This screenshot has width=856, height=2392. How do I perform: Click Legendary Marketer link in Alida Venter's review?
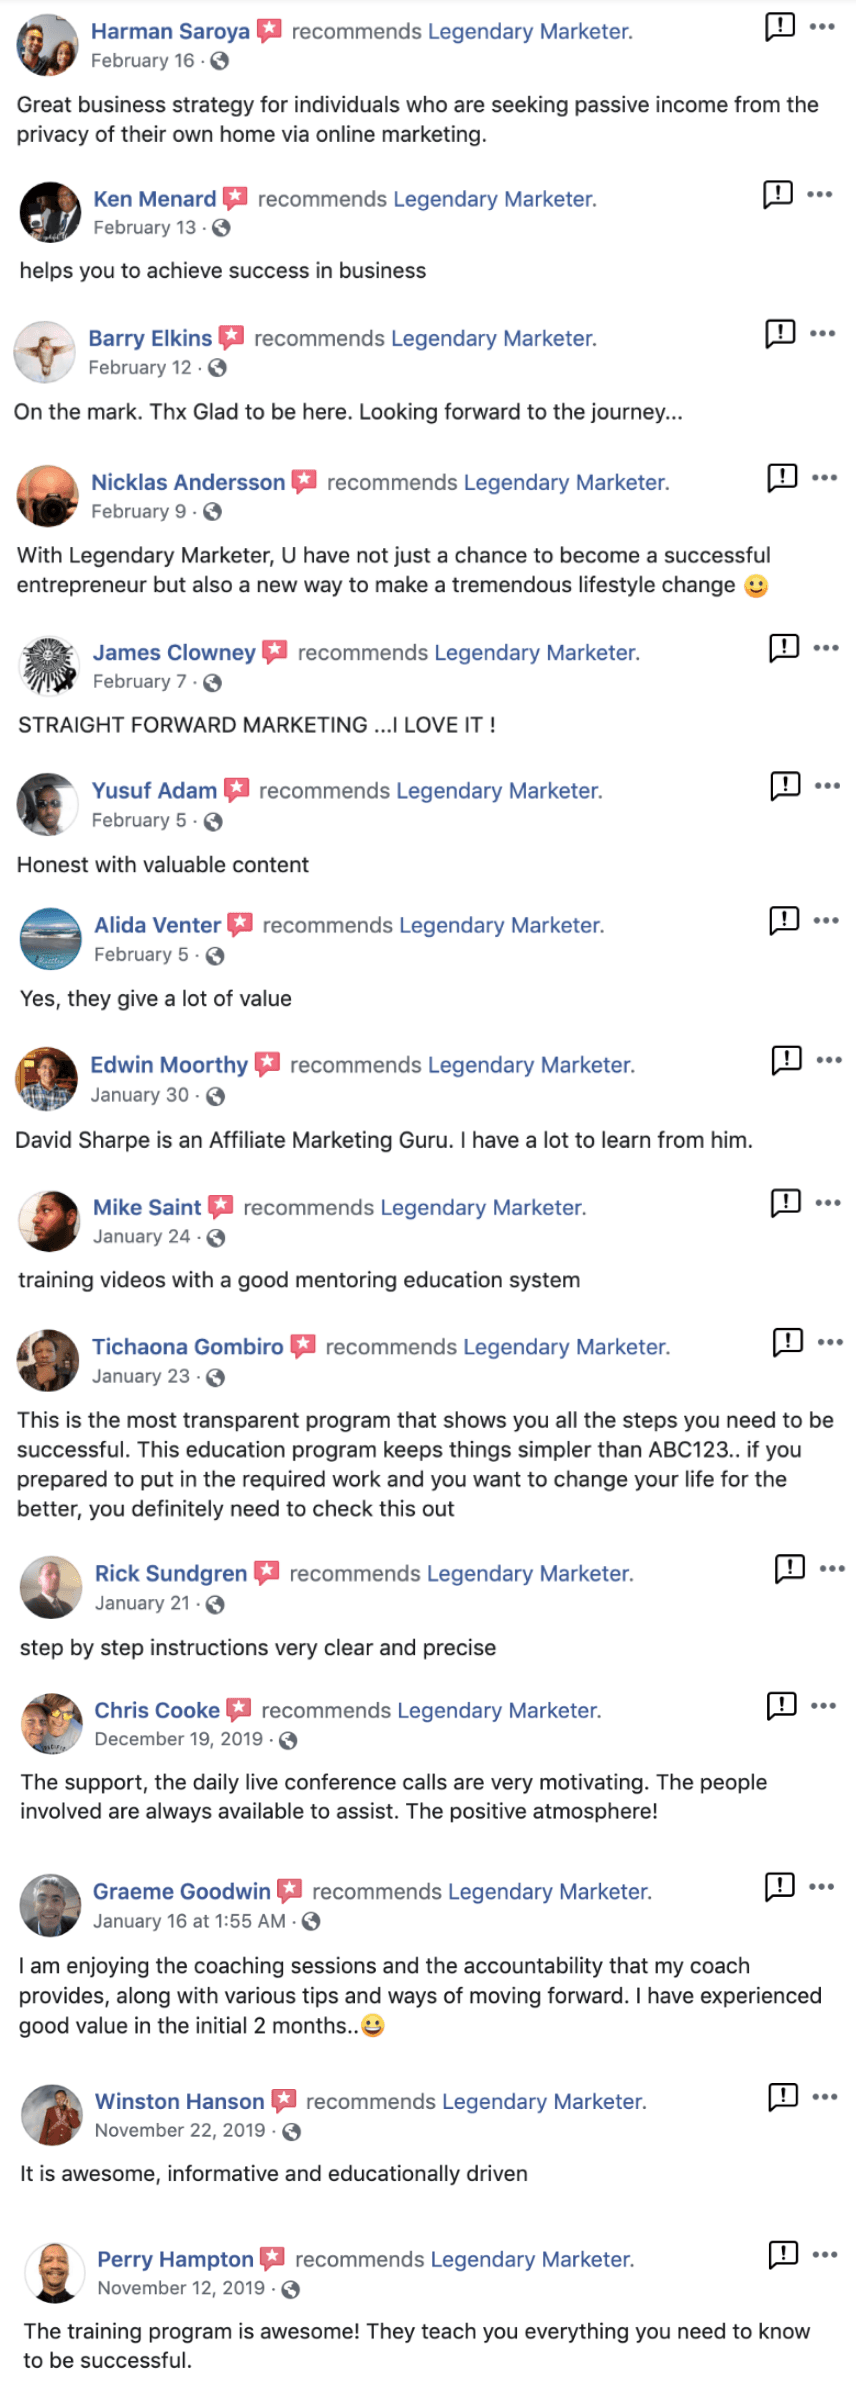(501, 925)
